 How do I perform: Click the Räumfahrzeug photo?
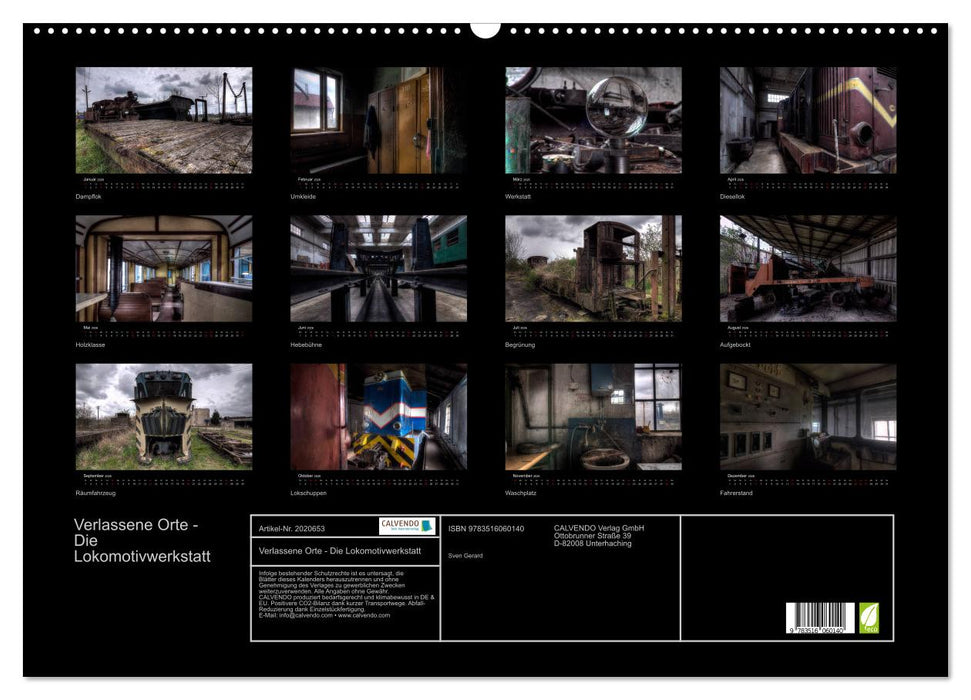[164, 416]
